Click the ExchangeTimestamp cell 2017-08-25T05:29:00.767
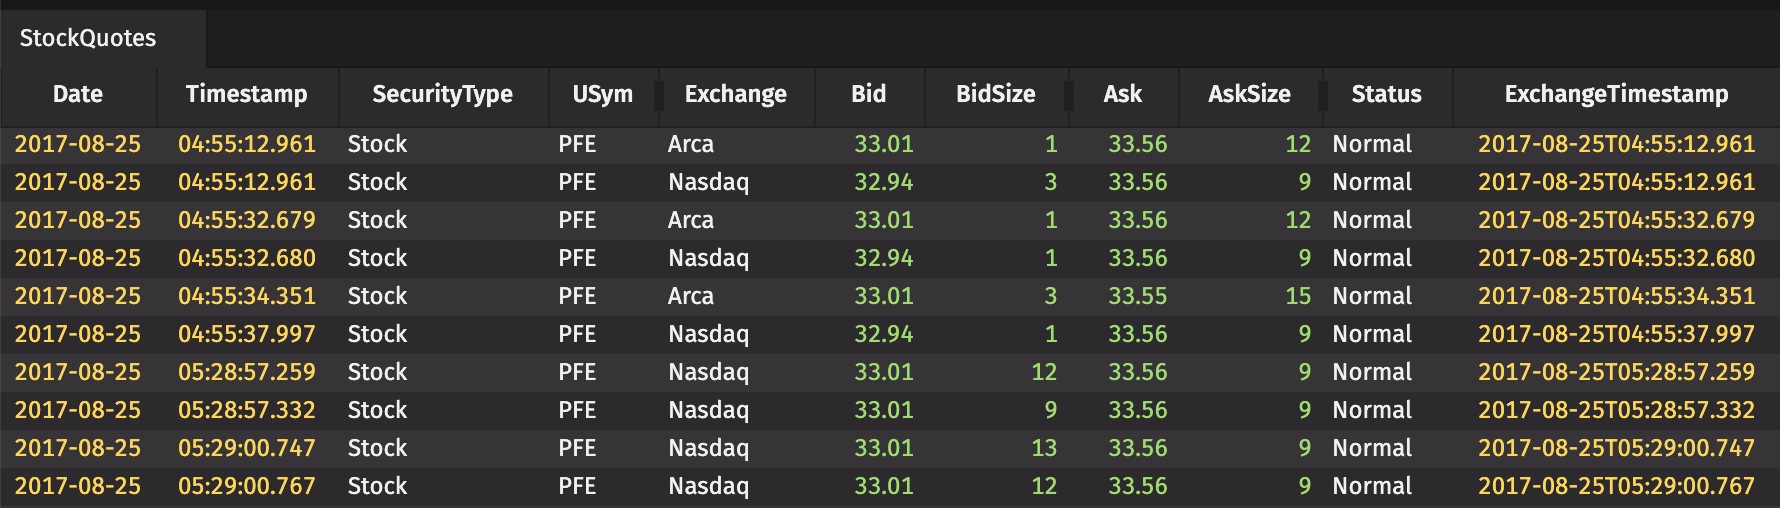This screenshot has width=1780, height=508. 1616,487
